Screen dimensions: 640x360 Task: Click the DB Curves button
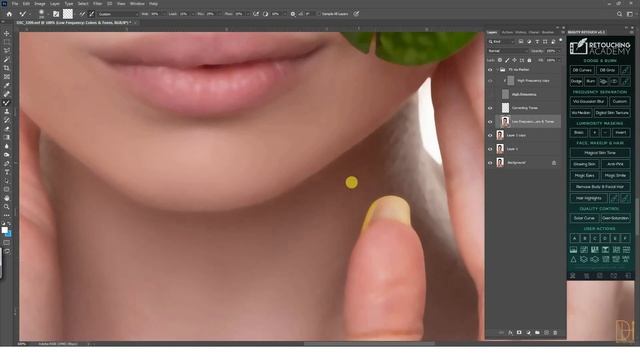click(582, 70)
